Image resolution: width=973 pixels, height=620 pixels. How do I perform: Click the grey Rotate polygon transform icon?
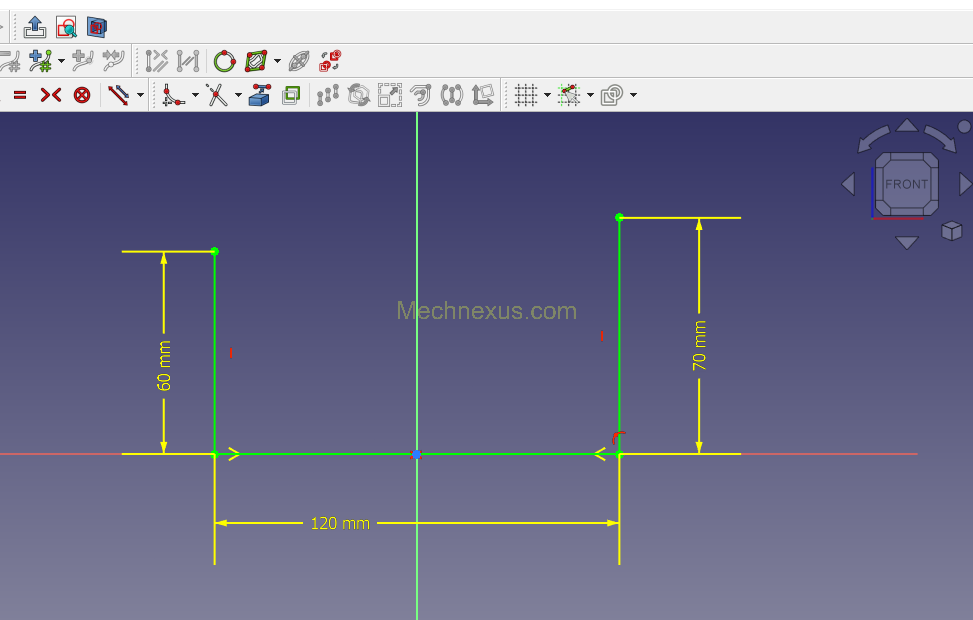pos(359,95)
